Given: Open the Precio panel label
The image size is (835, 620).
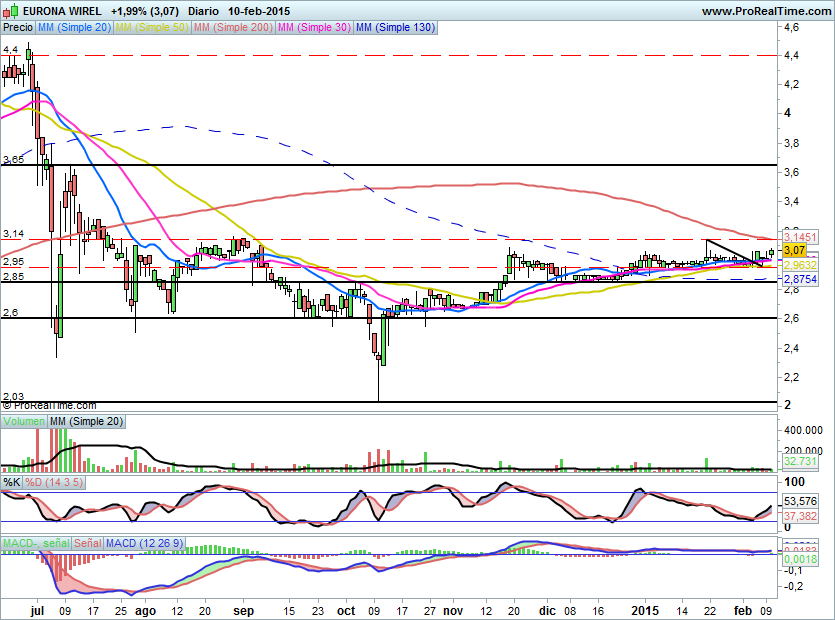Looking at the screenshot, I should pyautogui.click(x=18, y=28).
